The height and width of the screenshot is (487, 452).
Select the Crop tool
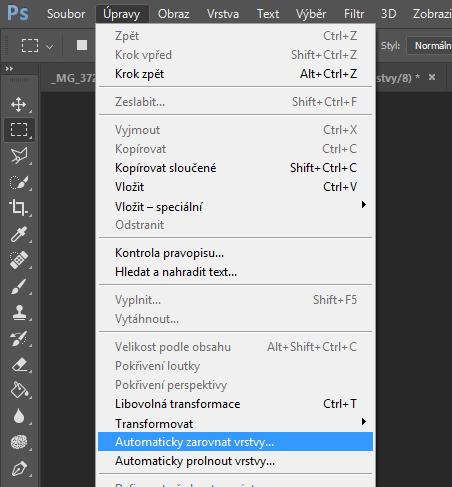click(18, 207)
